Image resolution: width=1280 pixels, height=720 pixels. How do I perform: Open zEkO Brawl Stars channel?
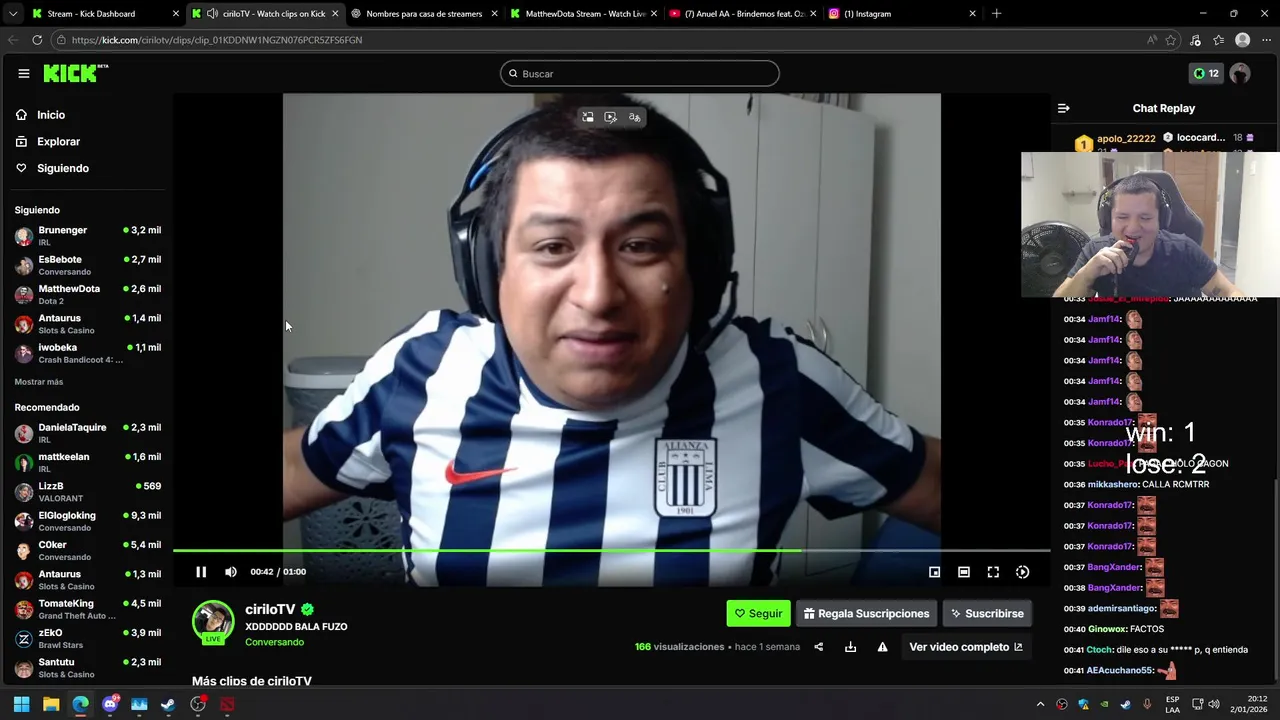click(88, 638)
